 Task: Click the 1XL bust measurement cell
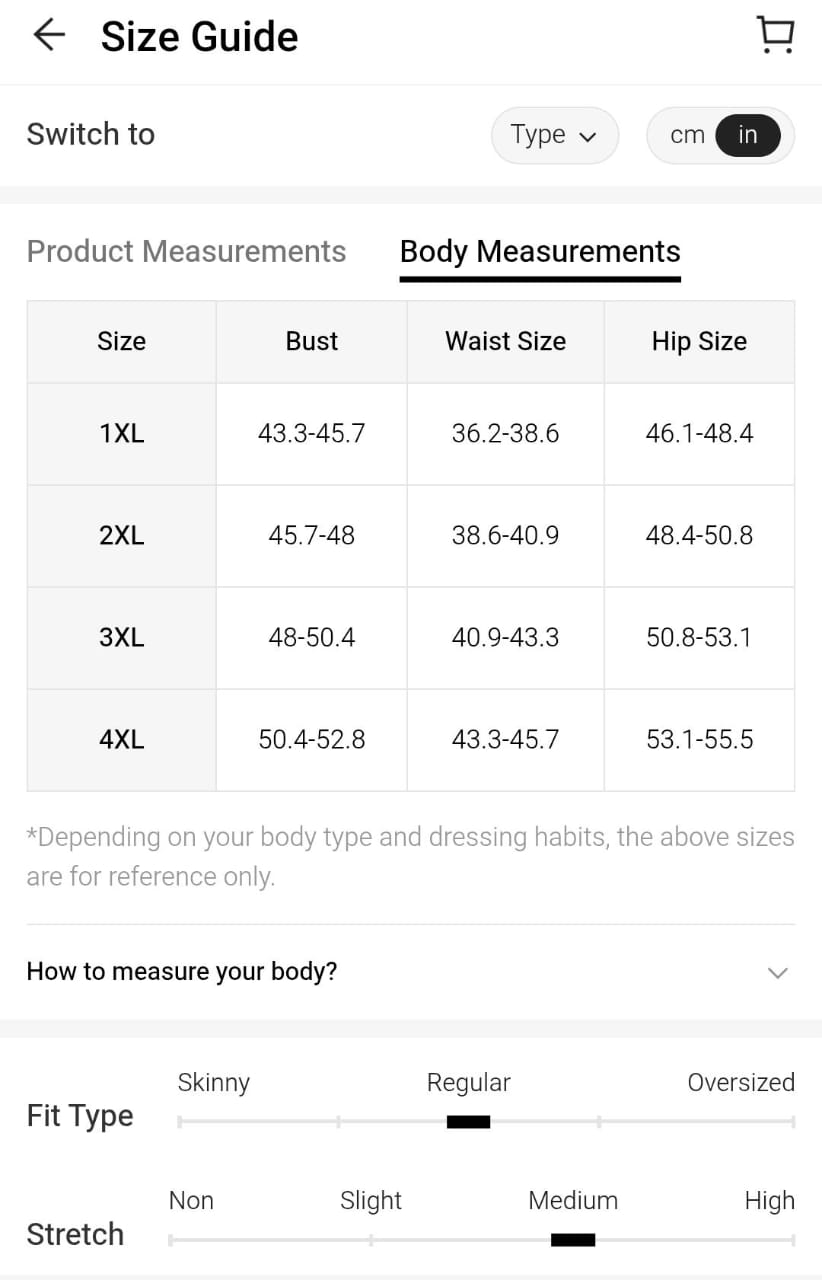pos(312,434)
